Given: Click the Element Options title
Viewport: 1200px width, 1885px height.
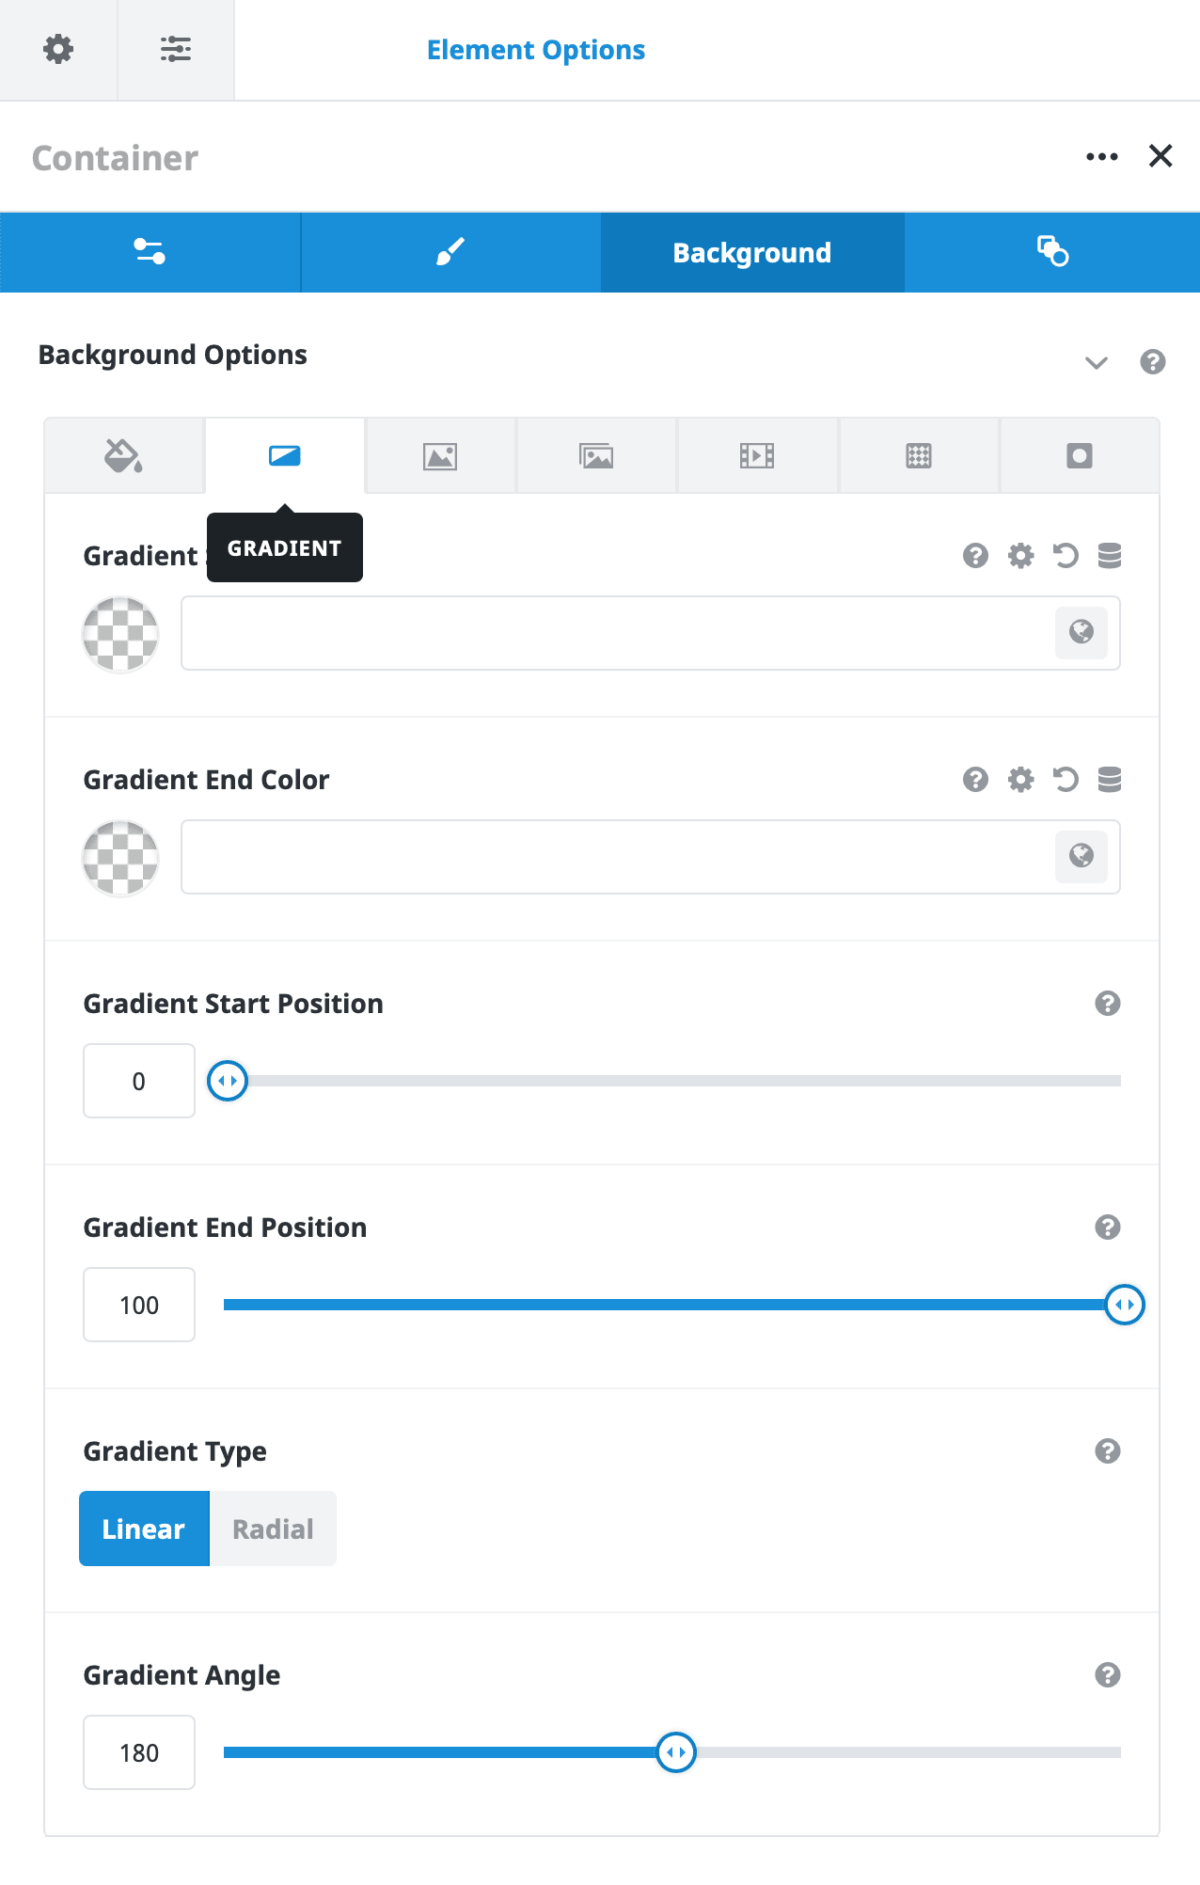Looking at the screenshot, I should click(536, 49).
